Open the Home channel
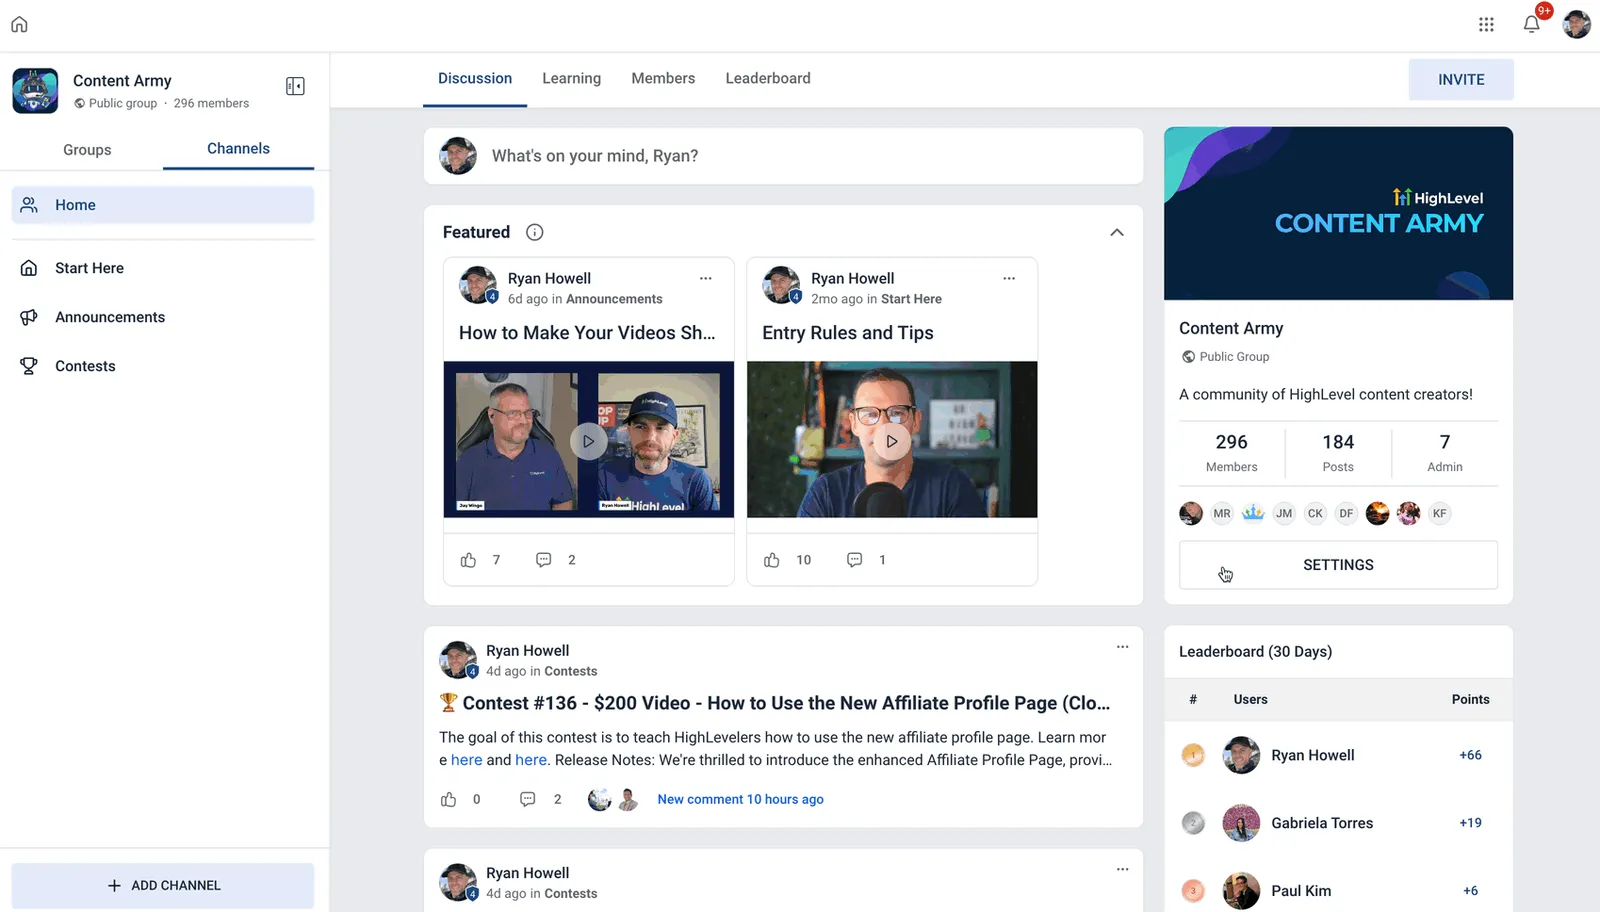Image resolution: width=1600 pixels, height=912 pixels. pos(163,205)
